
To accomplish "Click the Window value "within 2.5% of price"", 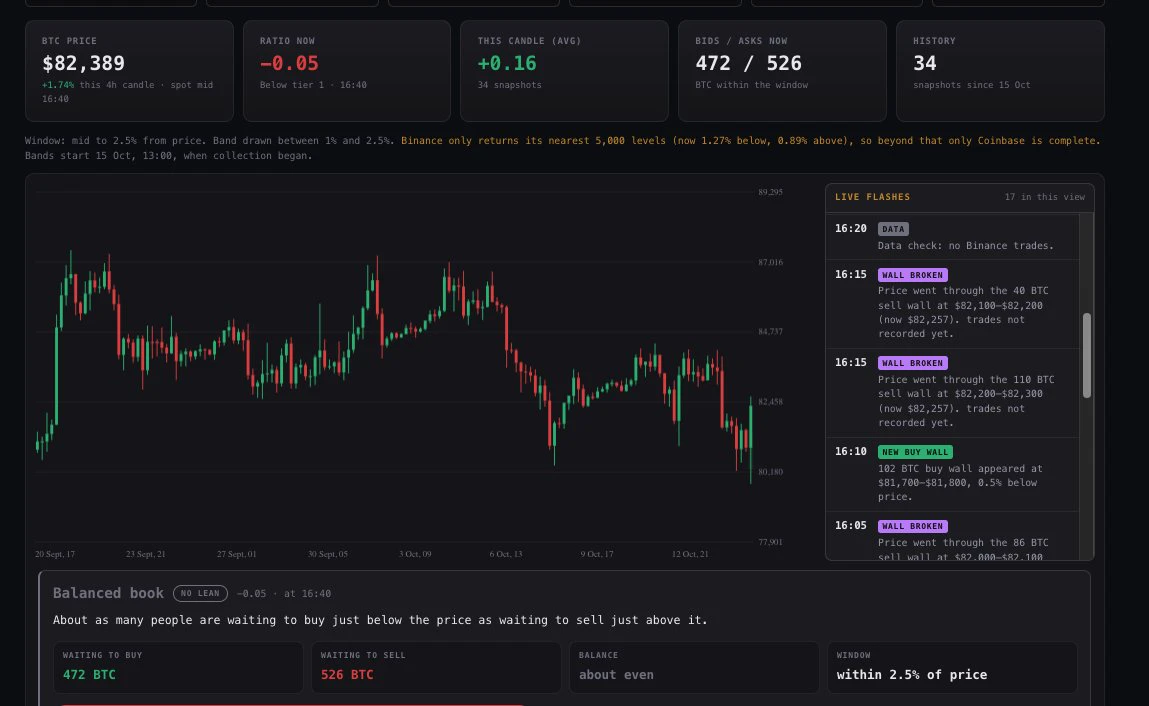I will point(912,674).
